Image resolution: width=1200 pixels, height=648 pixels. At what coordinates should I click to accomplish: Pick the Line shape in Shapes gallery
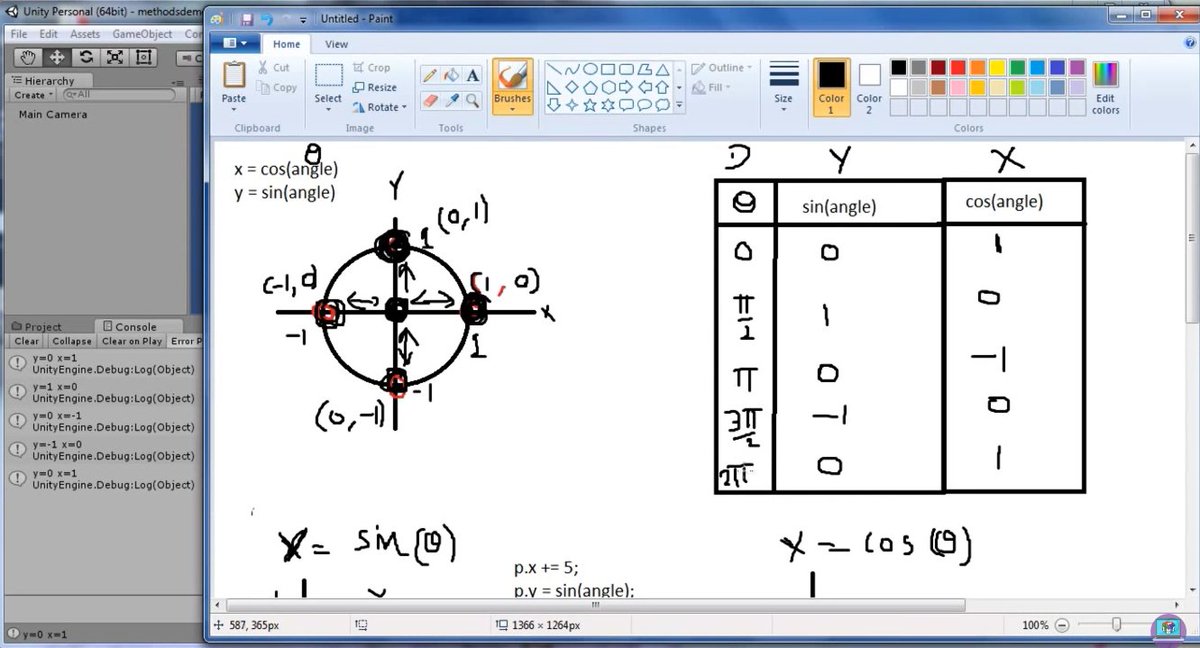point(553,70)
